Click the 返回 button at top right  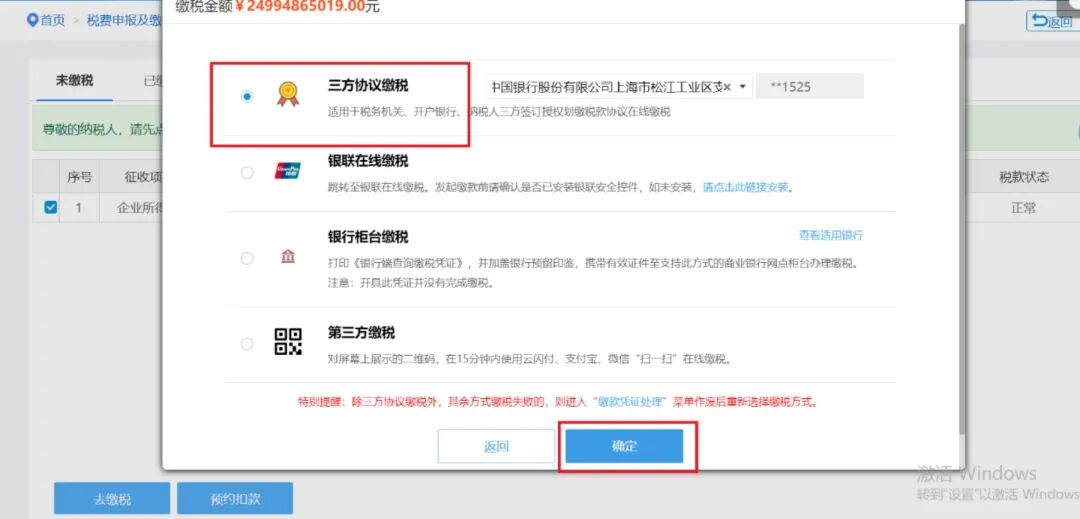(x=1052, y=21)
